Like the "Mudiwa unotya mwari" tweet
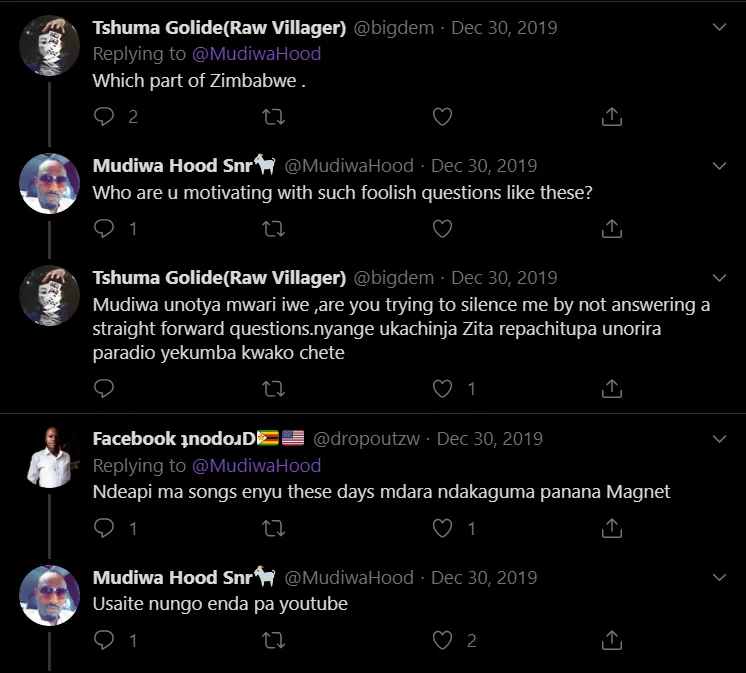Viewport: 746px width, 673px height. [x=442, y=389]
